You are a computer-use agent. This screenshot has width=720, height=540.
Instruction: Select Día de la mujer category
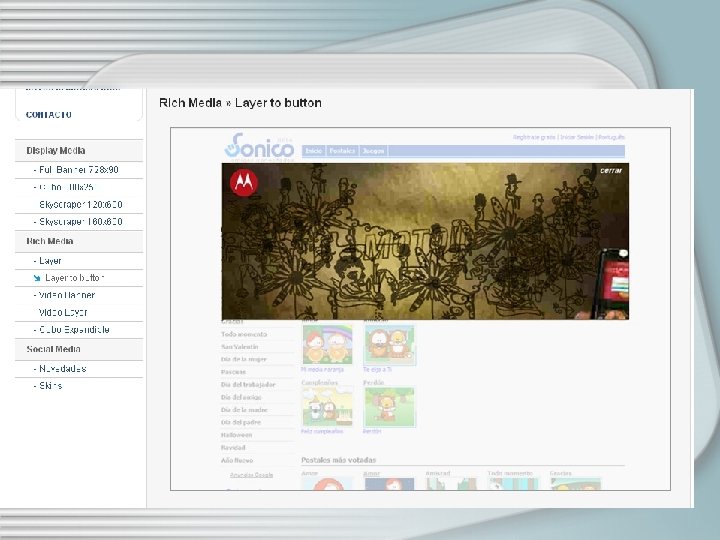(x=244, y=359)
